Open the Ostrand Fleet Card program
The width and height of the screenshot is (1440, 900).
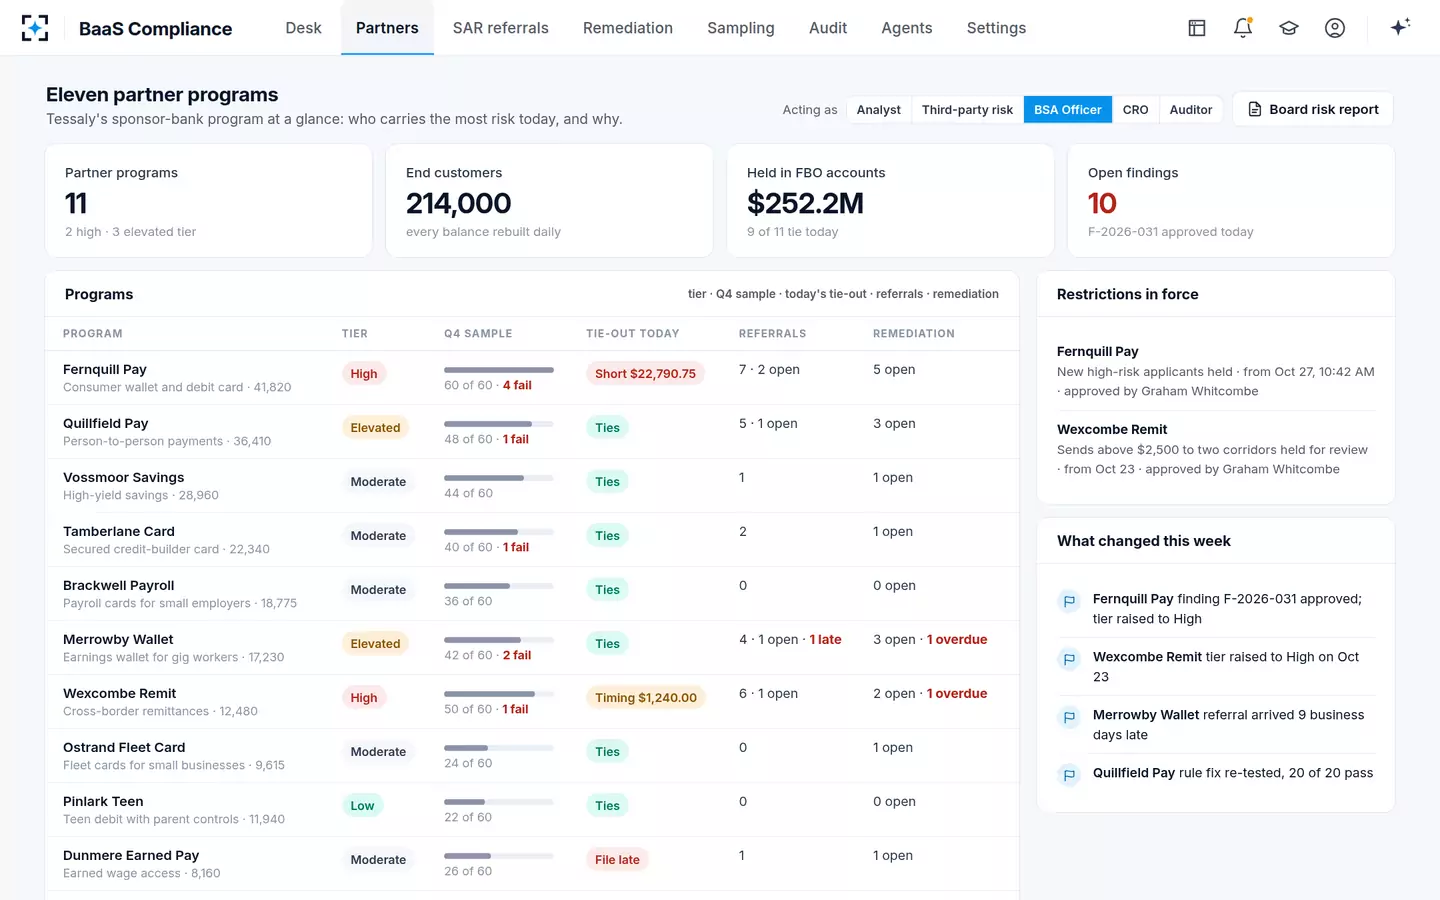532,756
